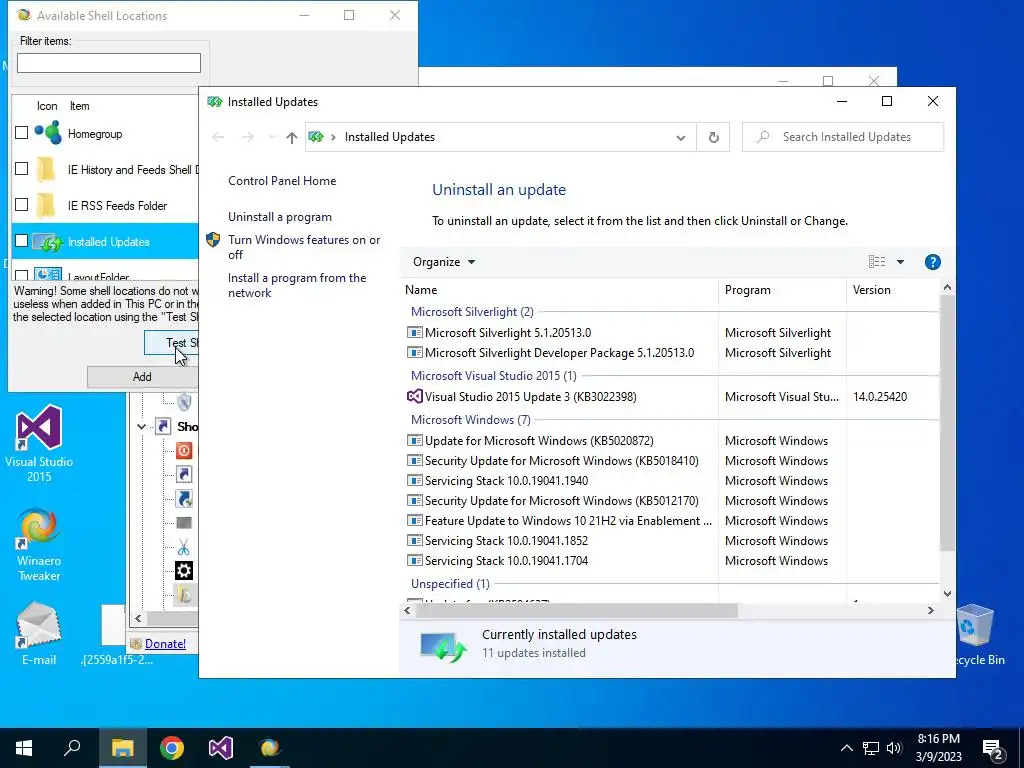1024x768 pixels.
Task: Sort by the Name column header
Action: [559, 290]
